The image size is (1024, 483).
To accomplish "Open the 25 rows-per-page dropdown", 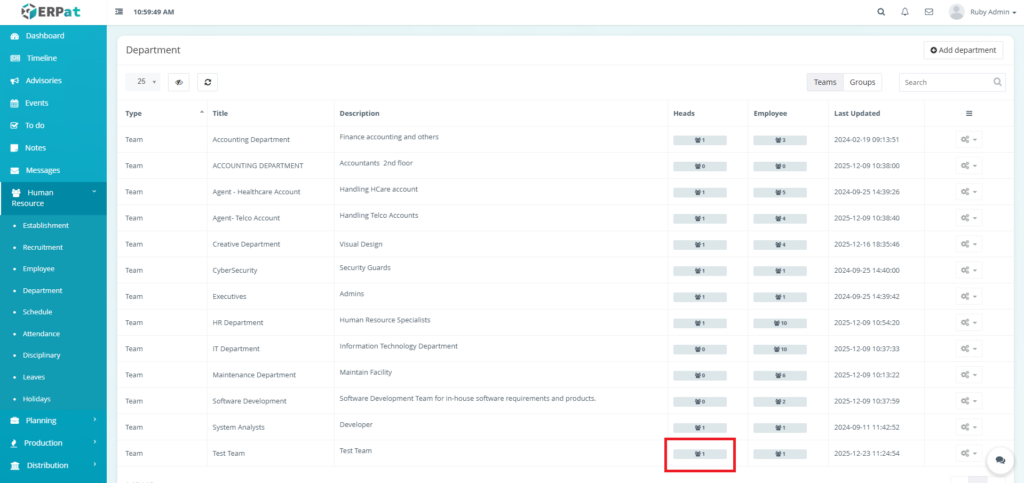I will tap(146, 82).
